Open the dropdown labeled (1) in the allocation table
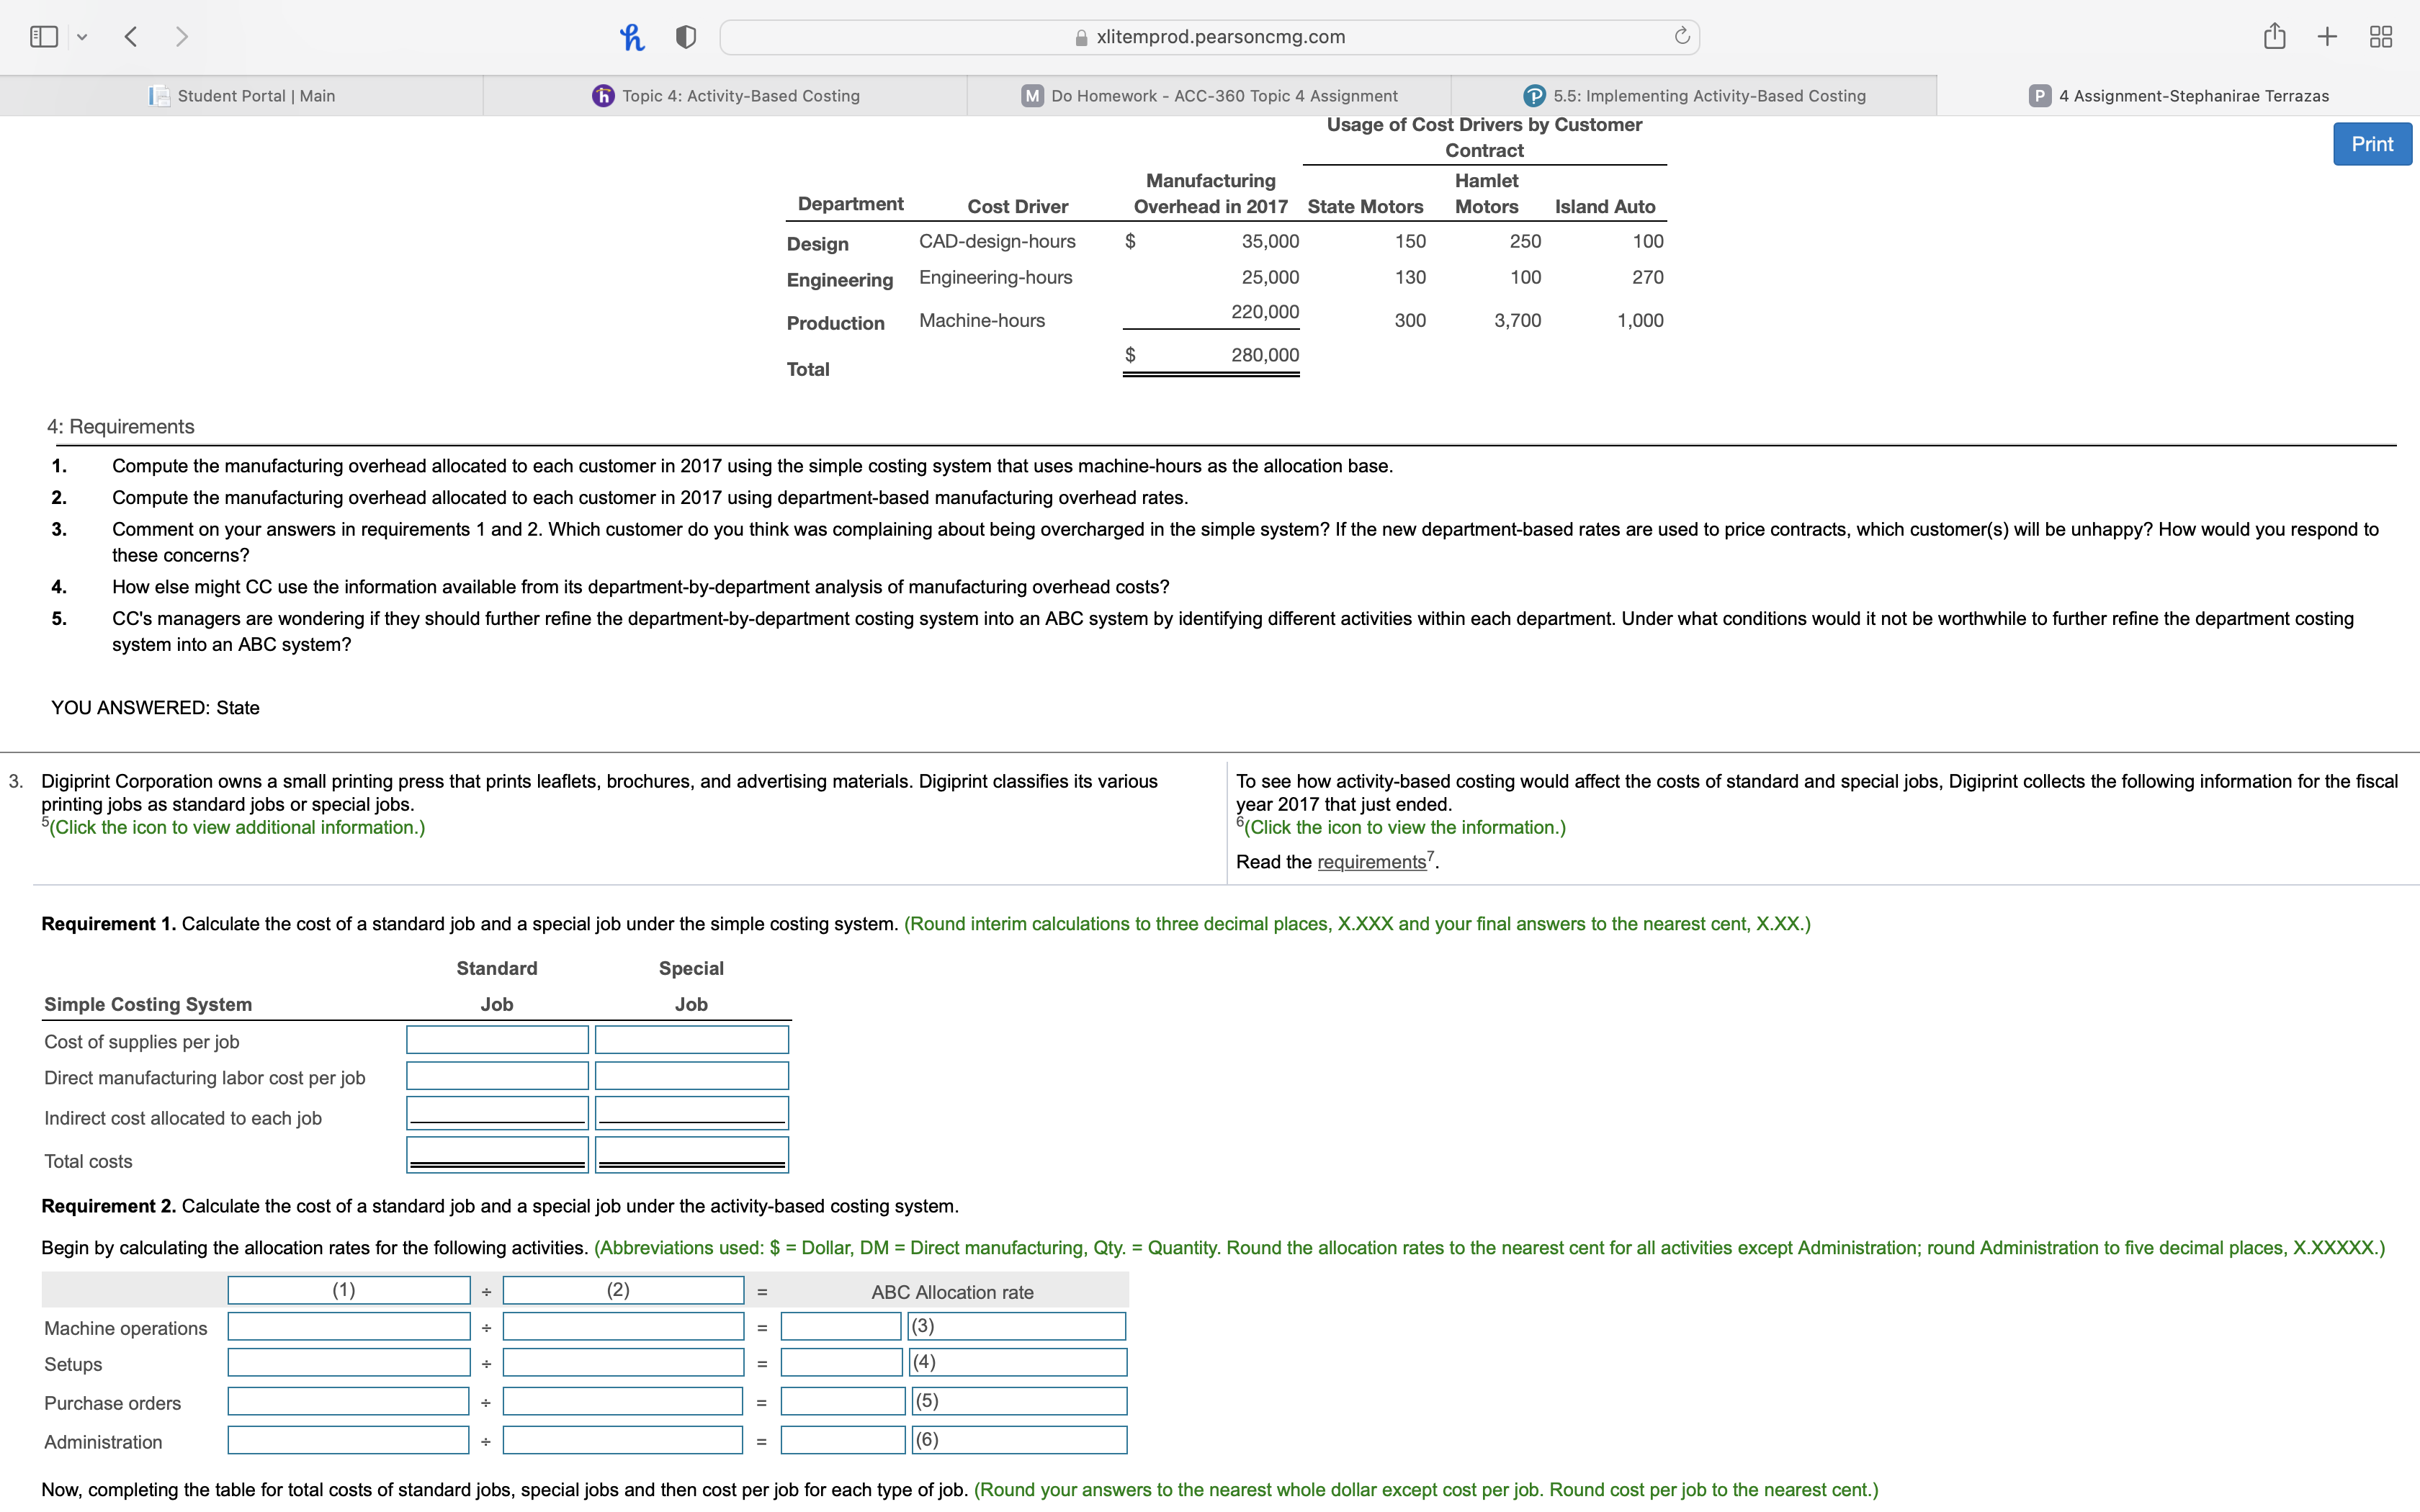Screen dimensions: 2420x1512 [x=348, y=1290]
